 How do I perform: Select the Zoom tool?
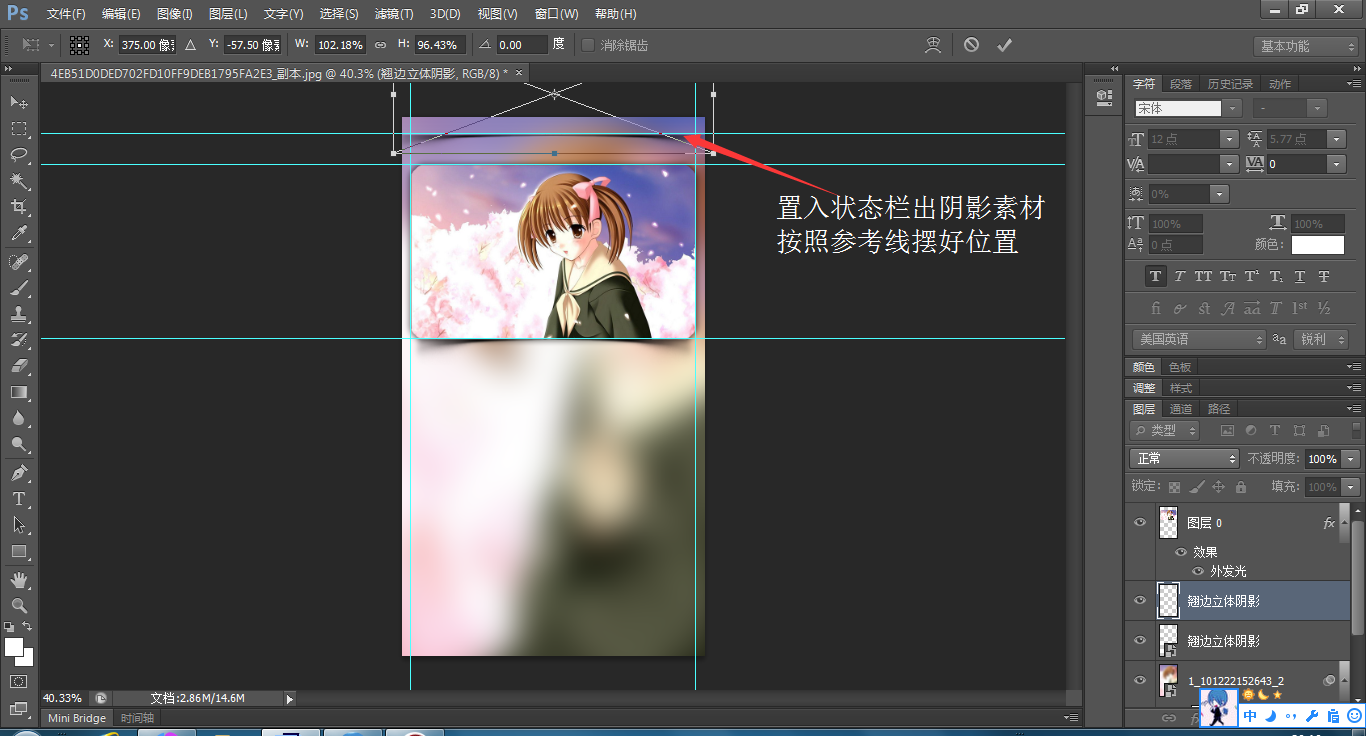click(19, 605)
